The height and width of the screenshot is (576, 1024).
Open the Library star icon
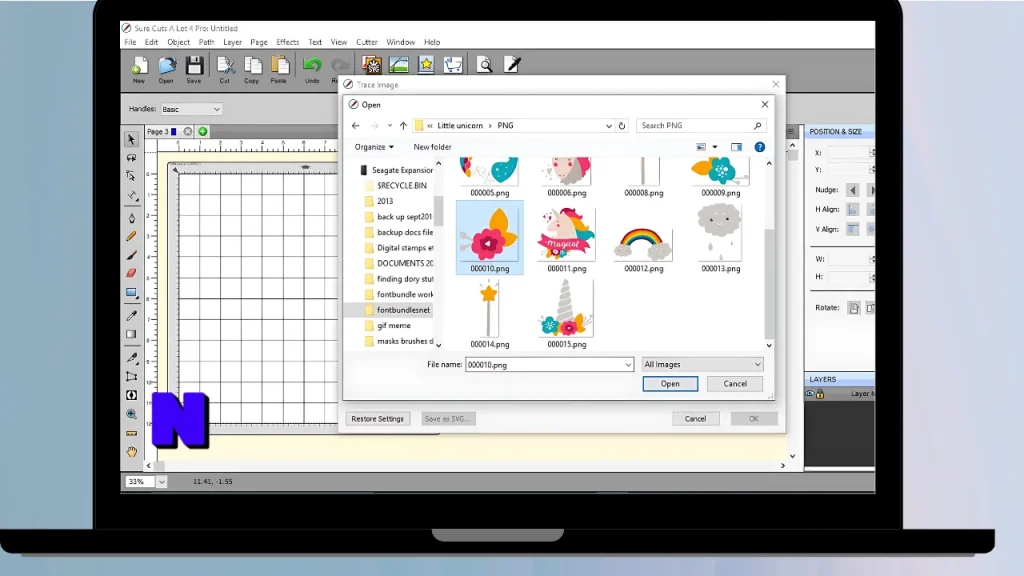tap(426, 65)
